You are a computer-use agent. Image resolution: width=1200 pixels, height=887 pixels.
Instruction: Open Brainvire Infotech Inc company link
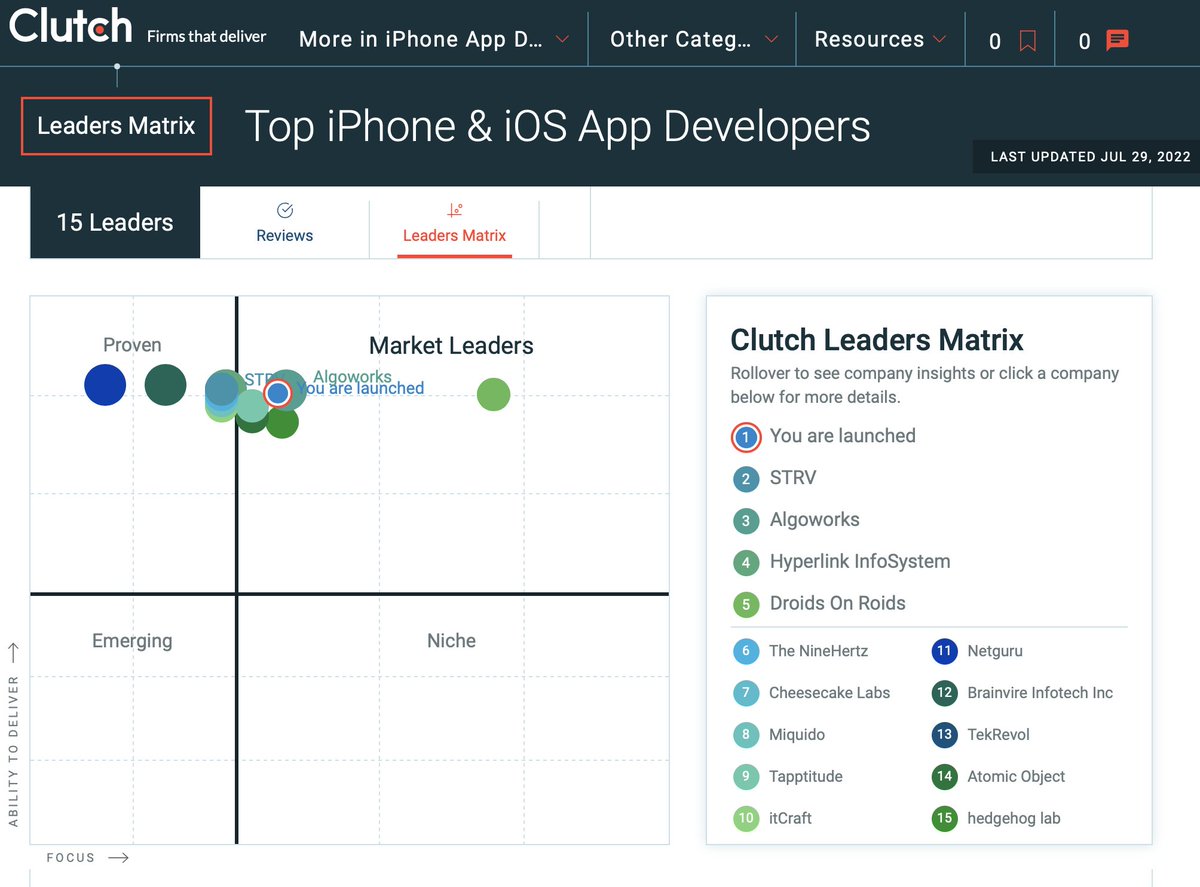coord(1040,693)
